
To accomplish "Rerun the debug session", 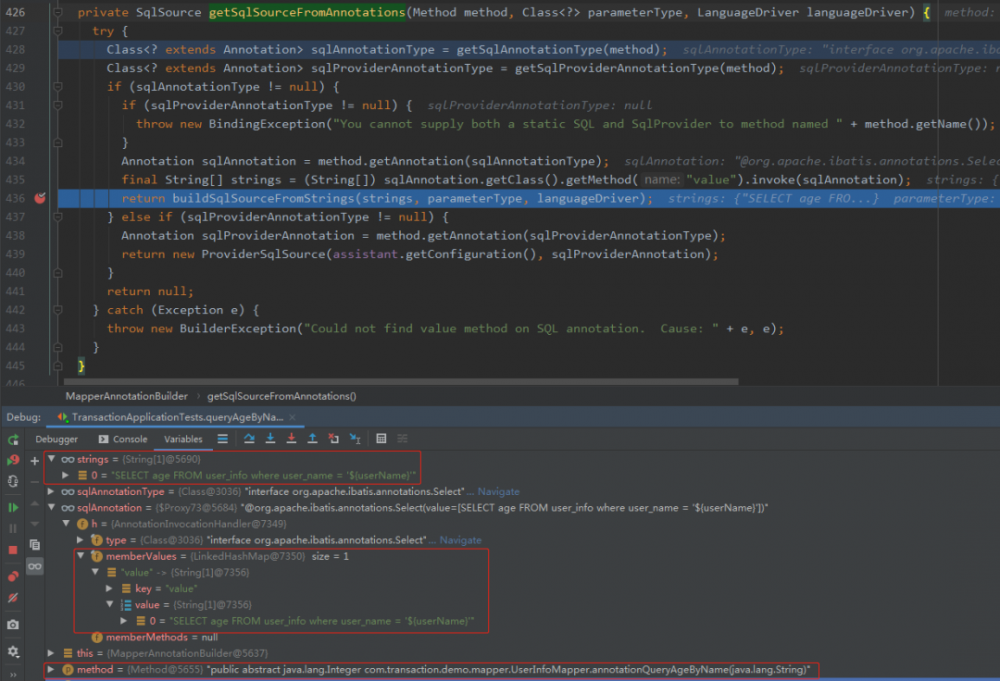I will [13, 439].
